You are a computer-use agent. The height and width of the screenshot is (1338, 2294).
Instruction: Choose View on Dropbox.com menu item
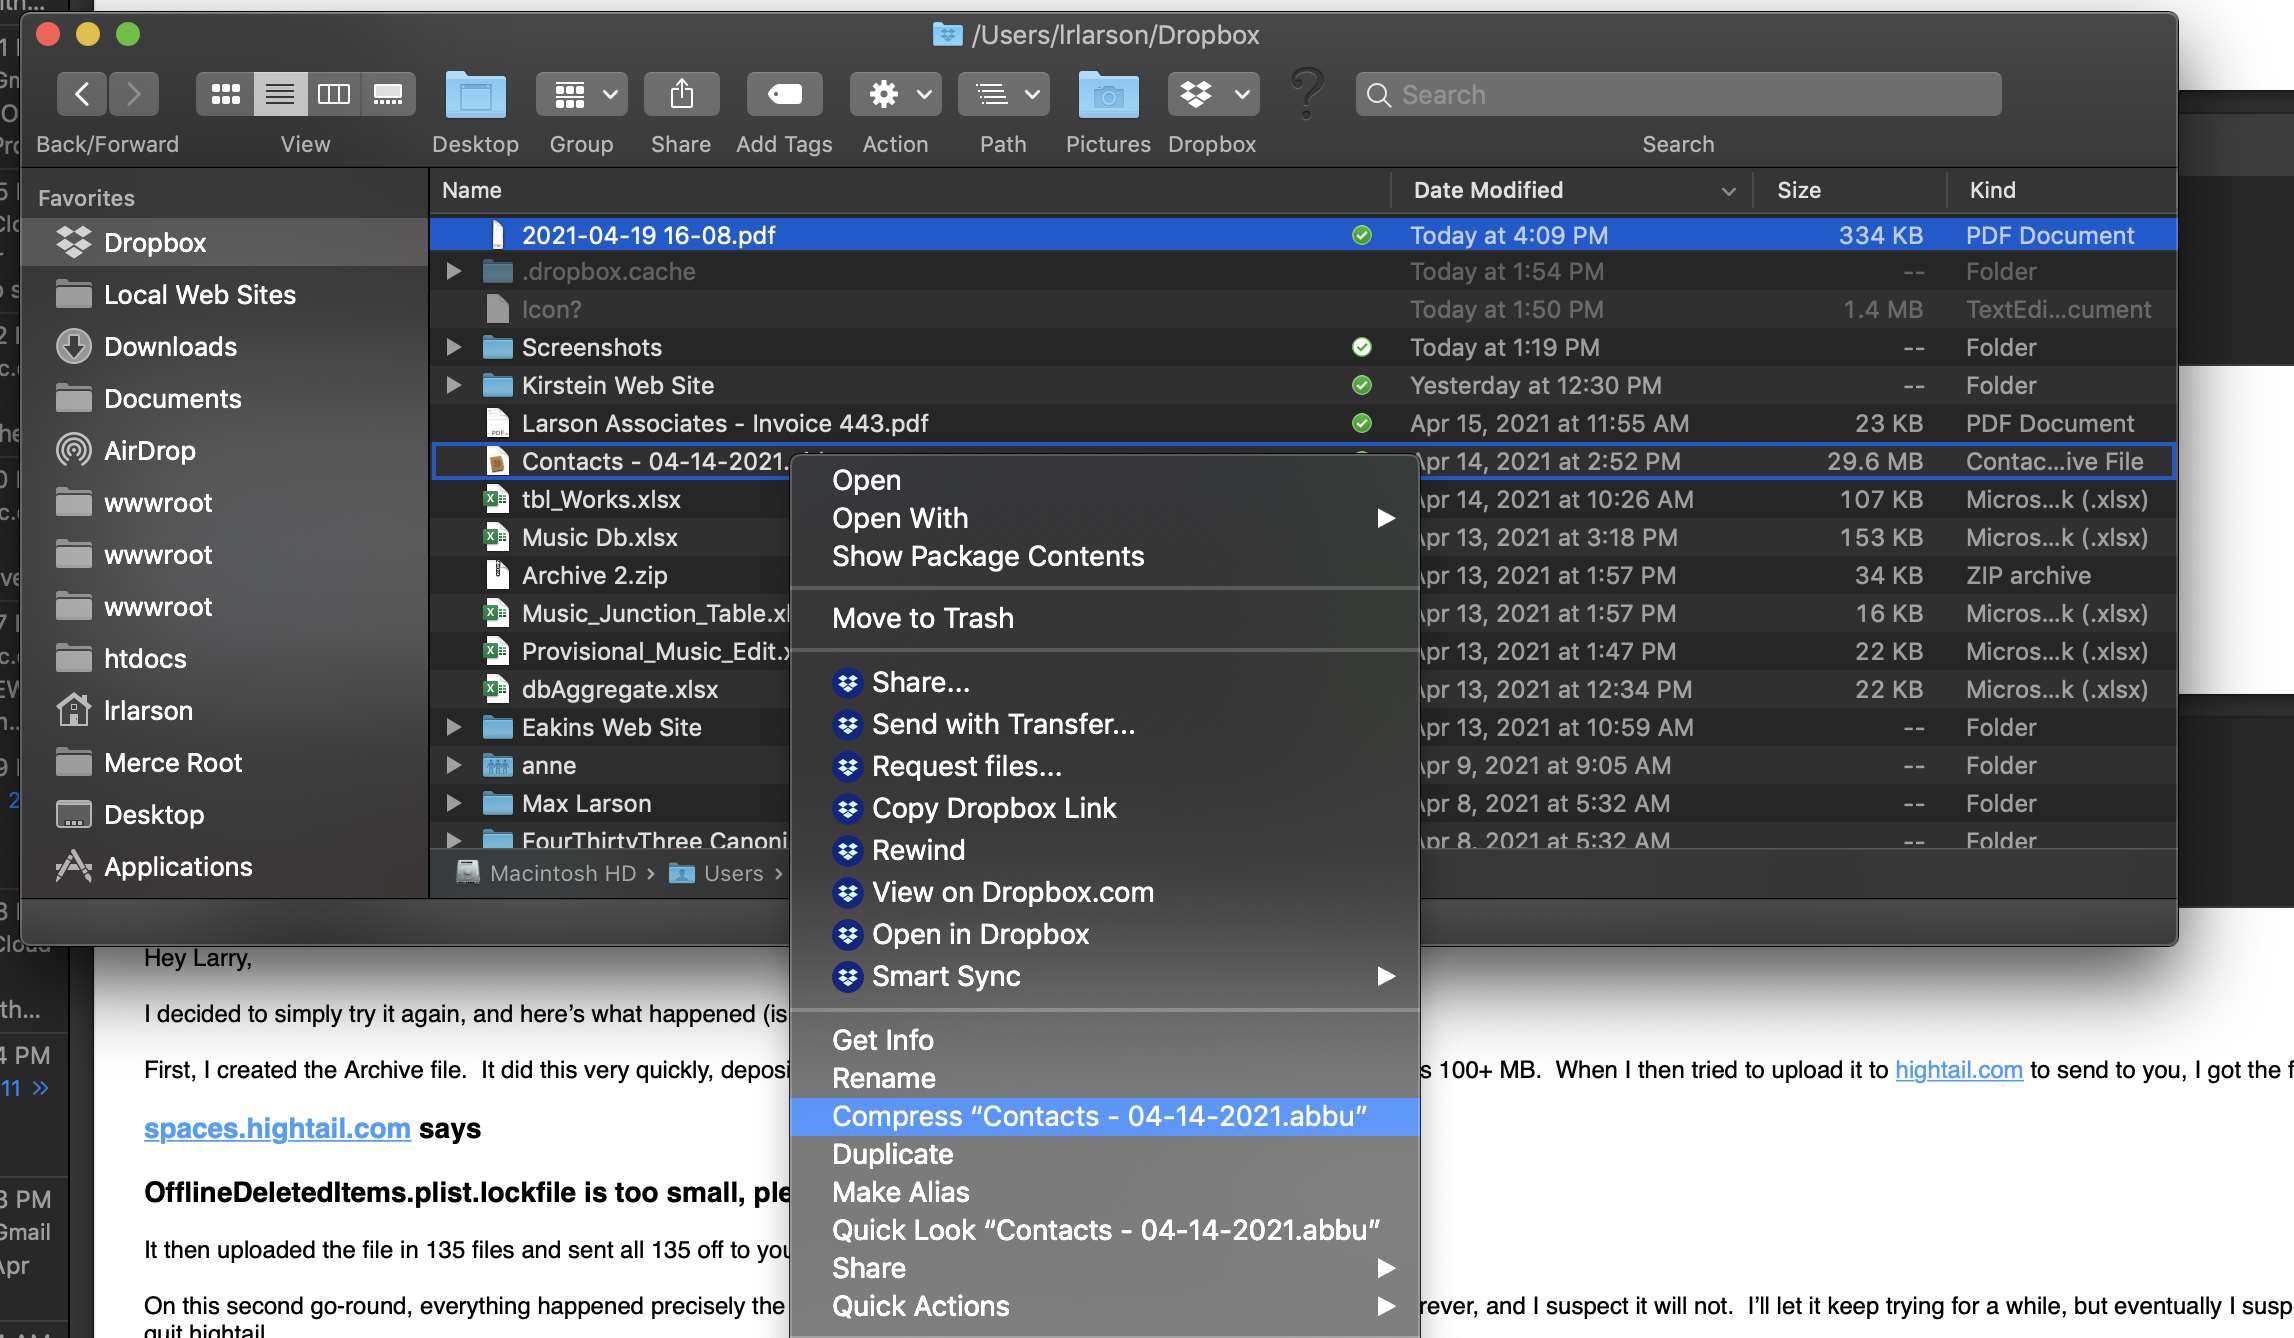(1105, 892)
